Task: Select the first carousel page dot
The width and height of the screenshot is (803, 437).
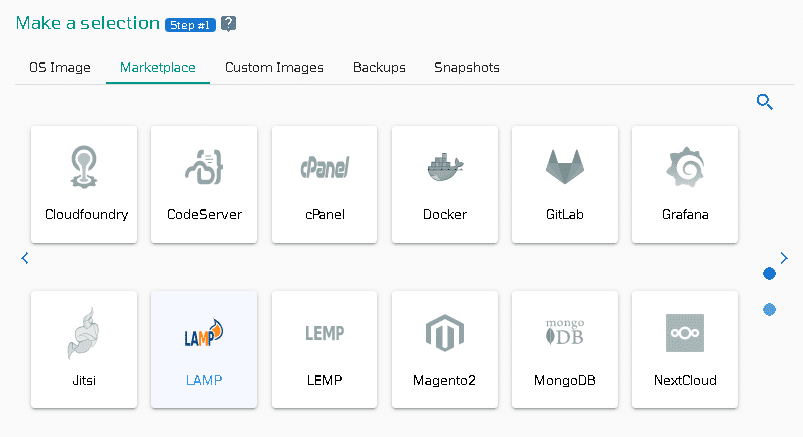Action: (769, 274)
